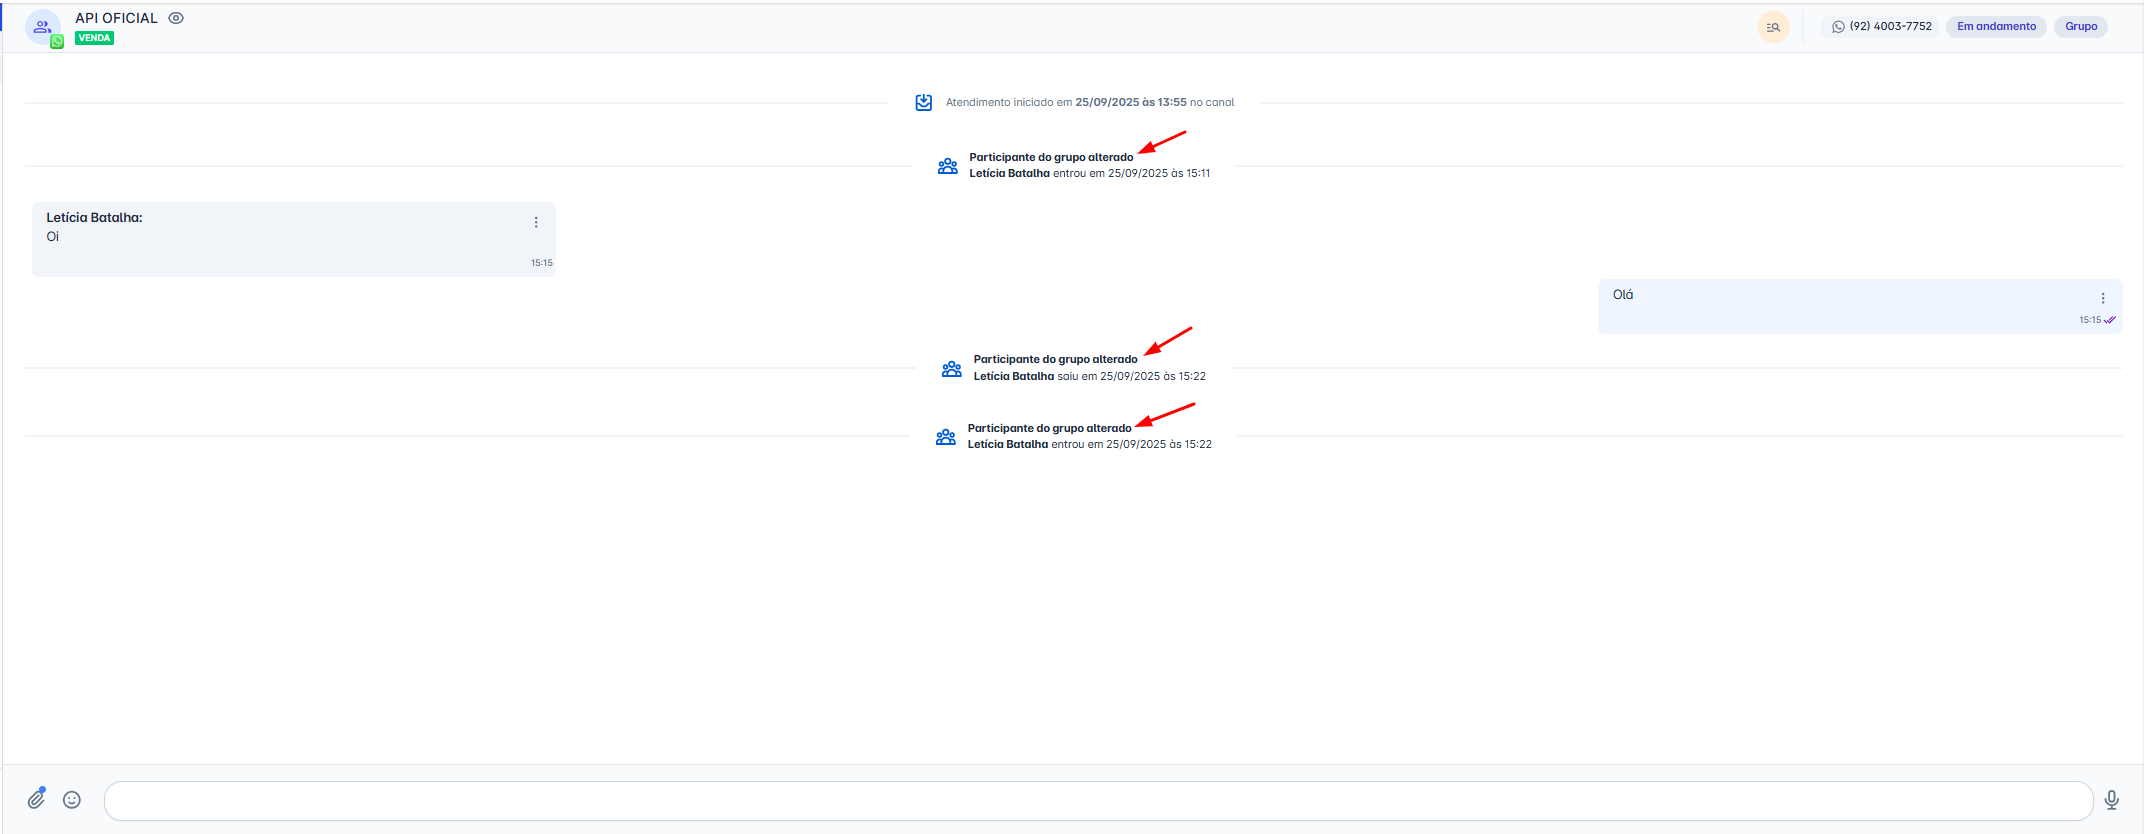Click the microphone to record audio
This screenshot has height=834, width=2145.
point(2111,800)
